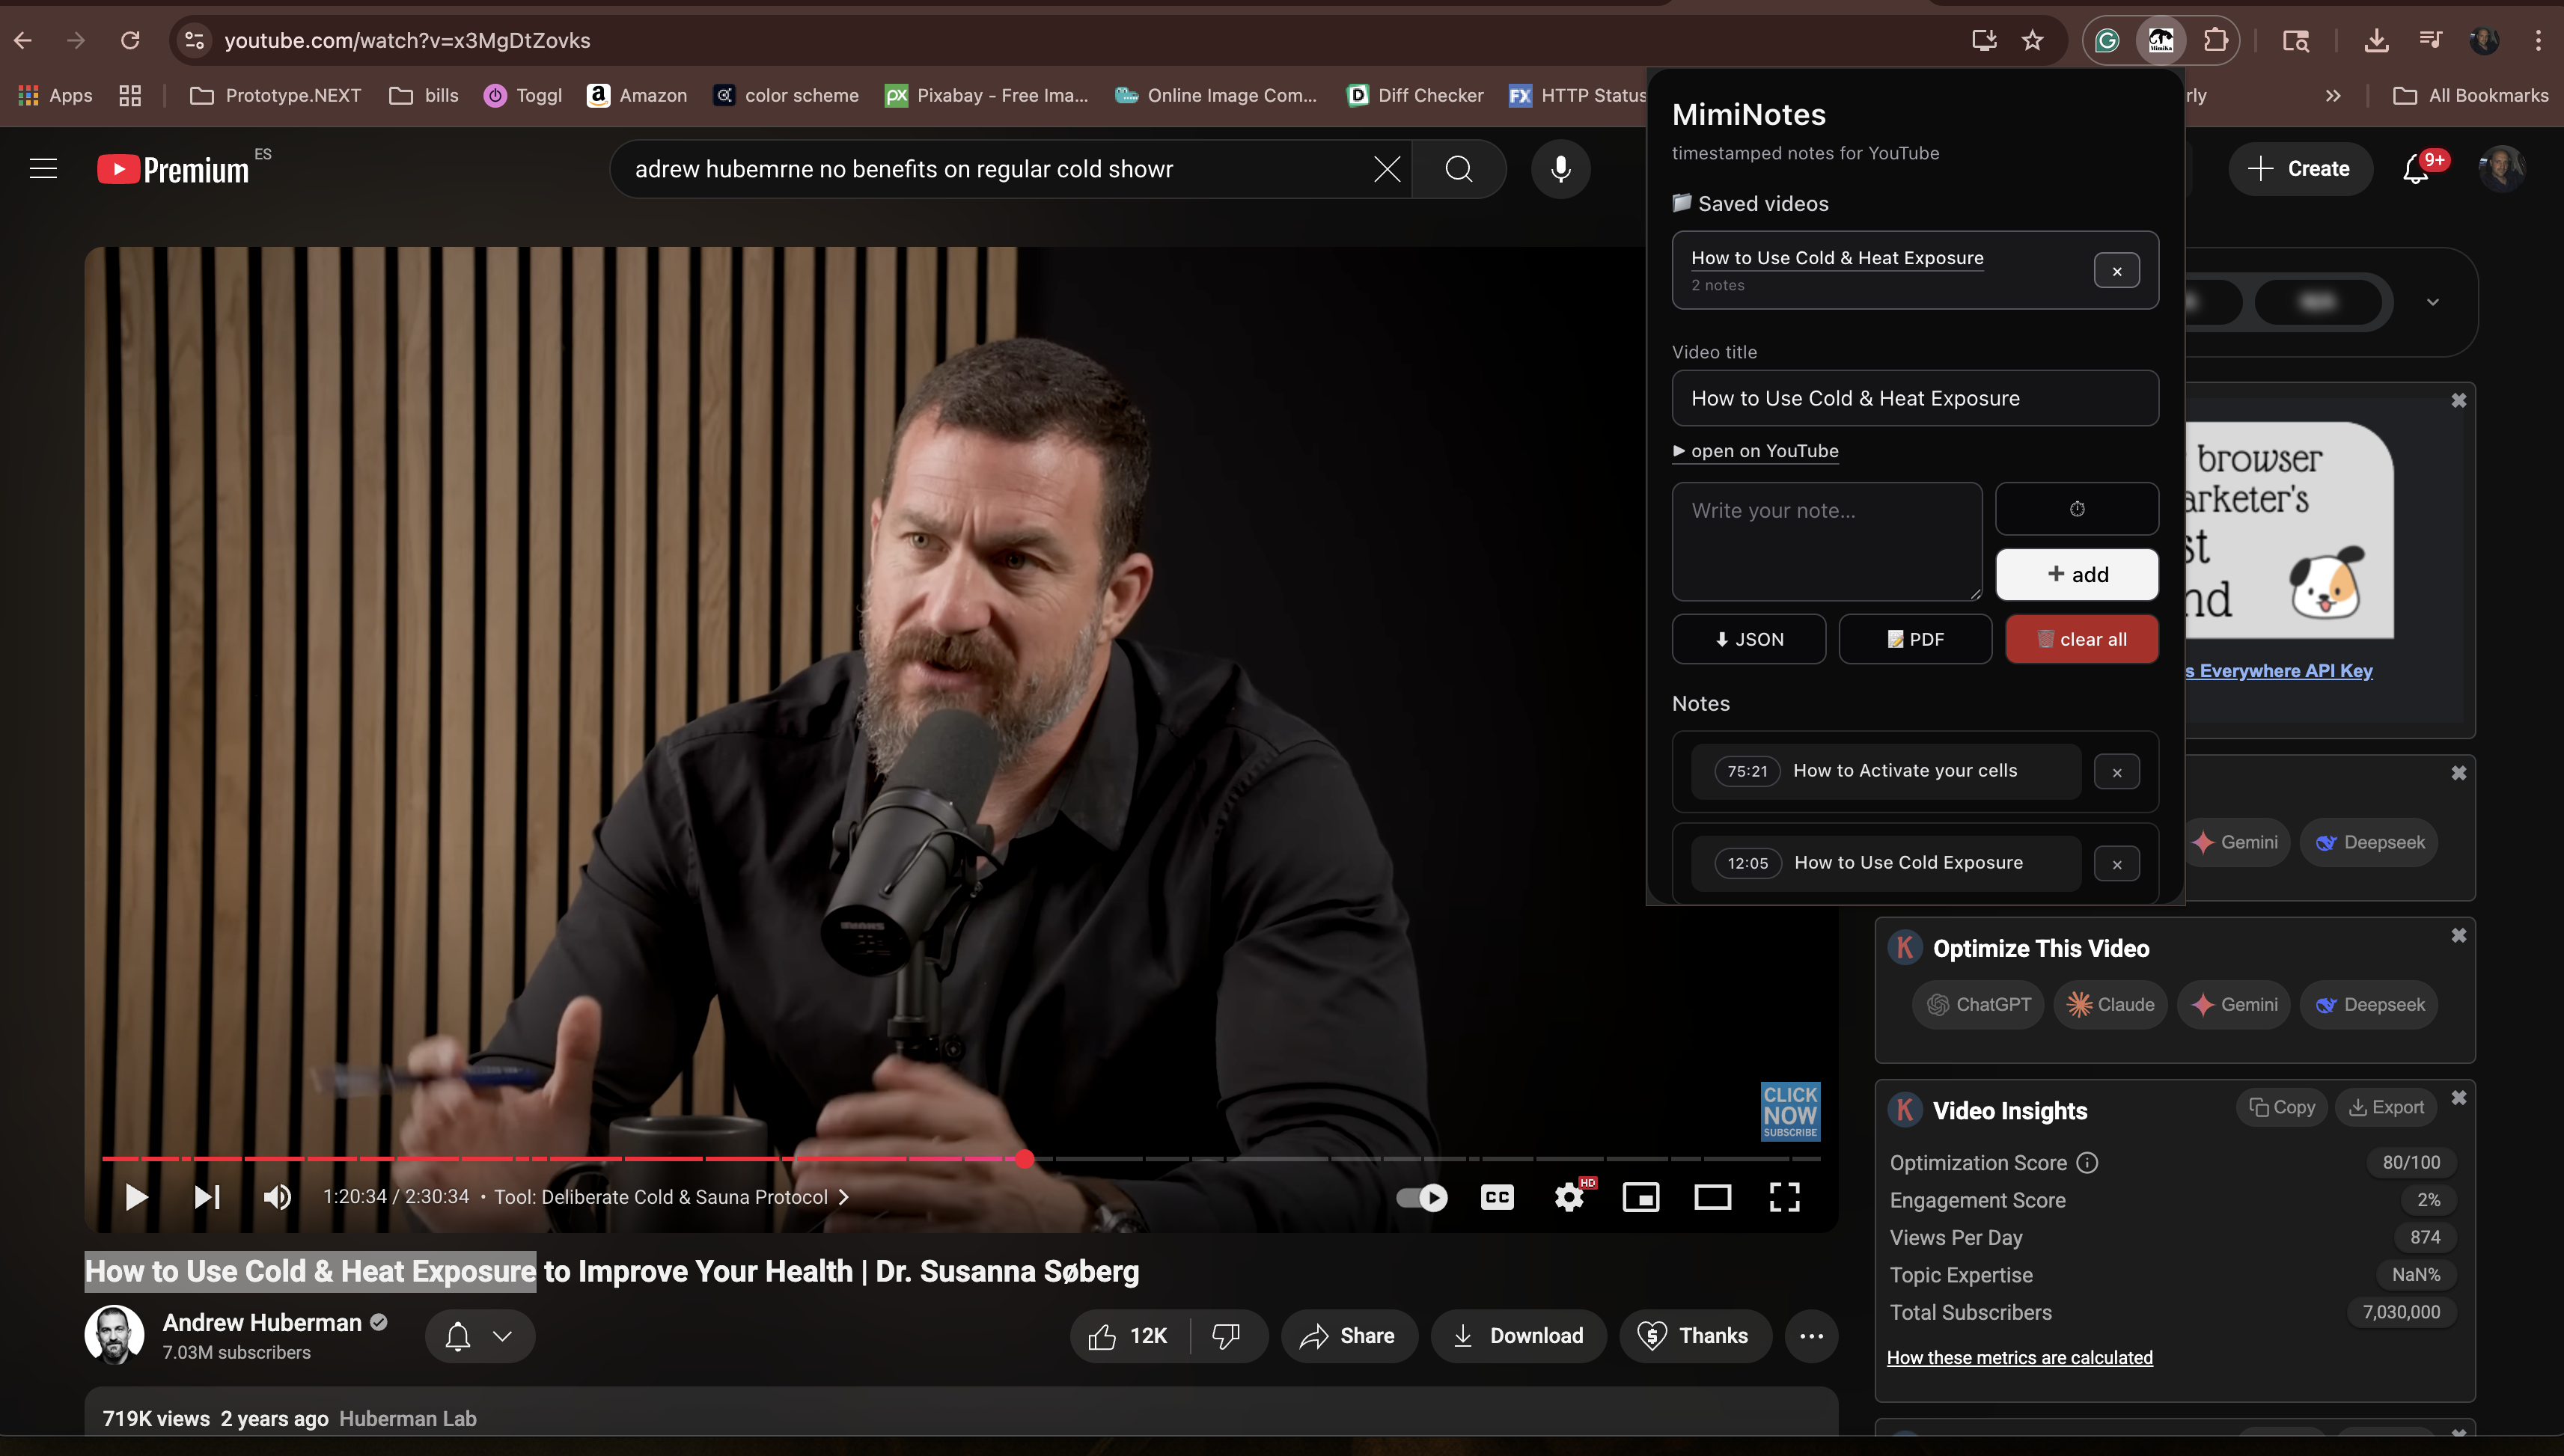Open the Prototype.NEXT bookmark folder

click(275, 95)
